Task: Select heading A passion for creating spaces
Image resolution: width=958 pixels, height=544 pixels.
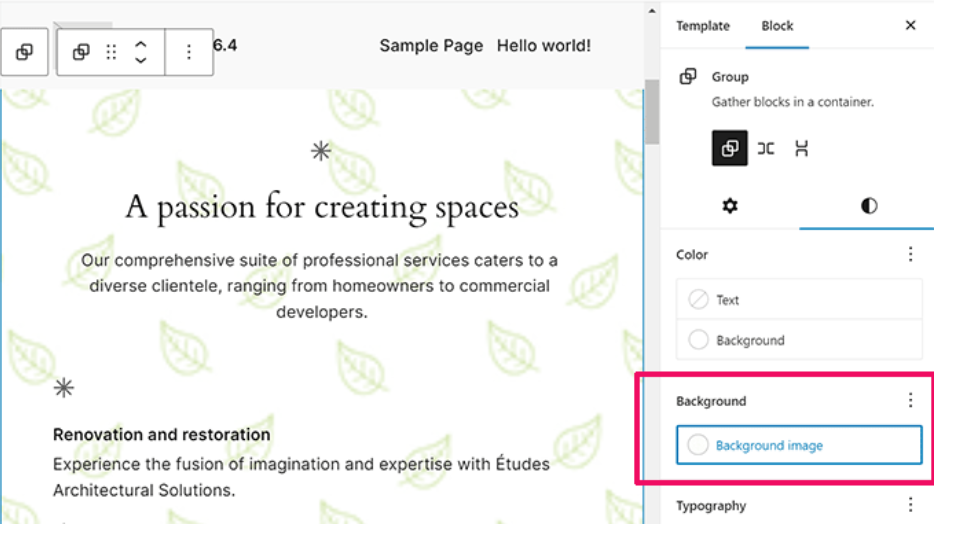Action: (322, 208)
